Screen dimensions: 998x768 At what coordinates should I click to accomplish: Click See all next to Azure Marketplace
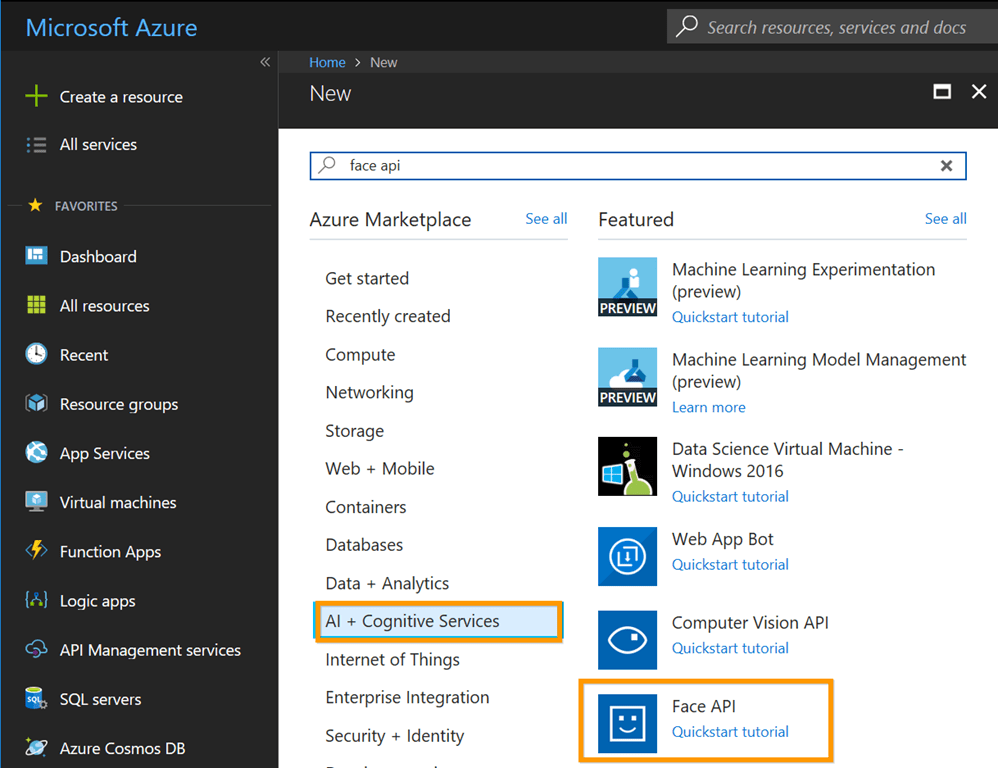546,219
